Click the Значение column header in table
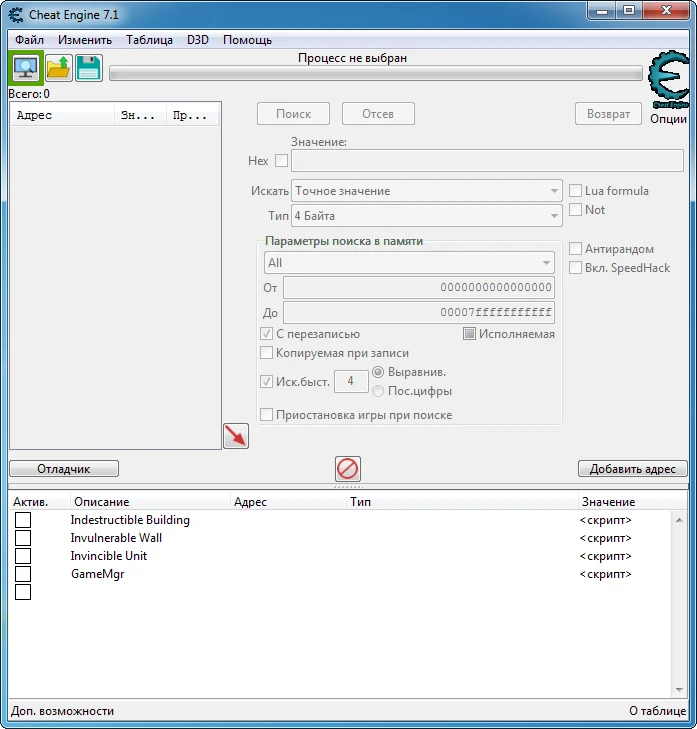The height and width of the screenshot is (729, 697). pyautogui.click(x=631, y=502)
